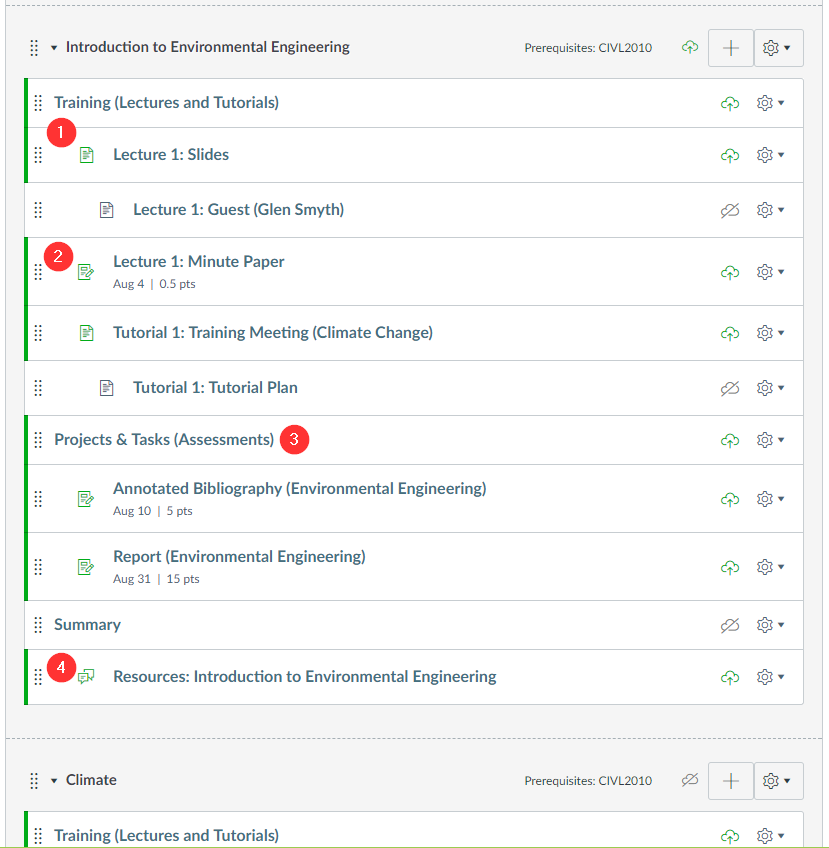Screen dimensions: 829x848
Task: Open the Annotated Bibliography (Environmental Engineering) assignment
Action: 299,488
